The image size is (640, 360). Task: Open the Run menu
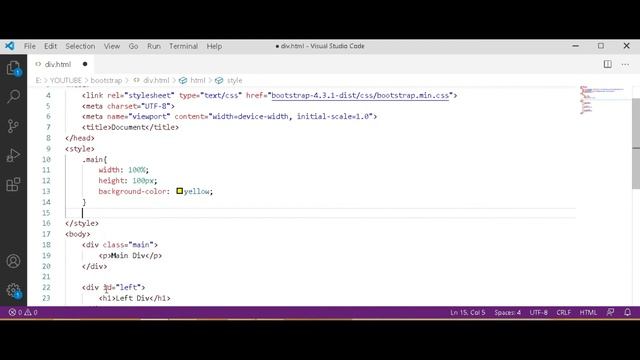tap(154, 46)
